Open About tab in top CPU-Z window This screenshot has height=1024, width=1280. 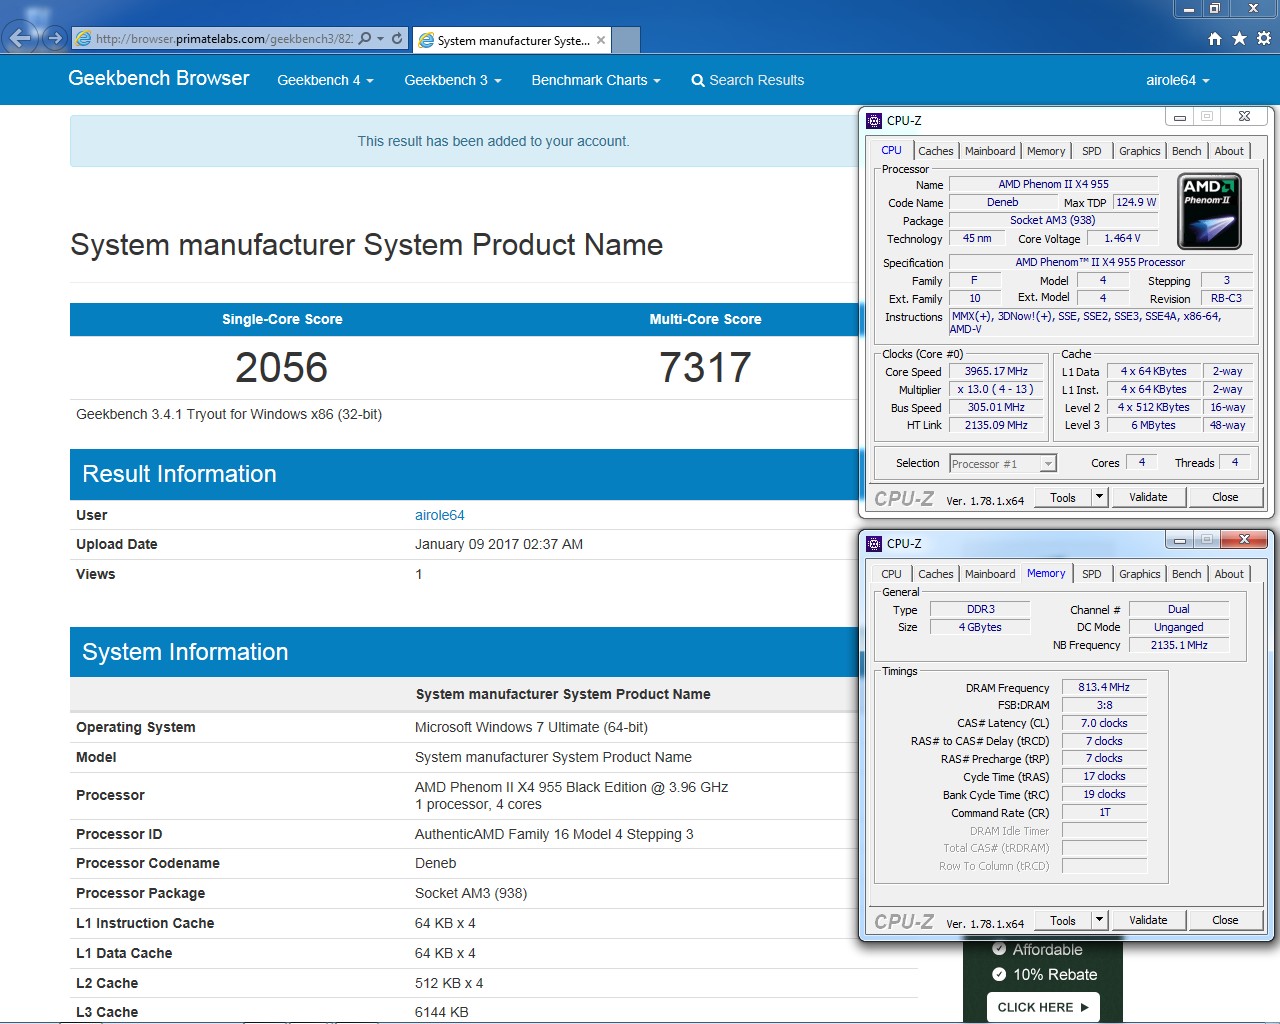1229,151
